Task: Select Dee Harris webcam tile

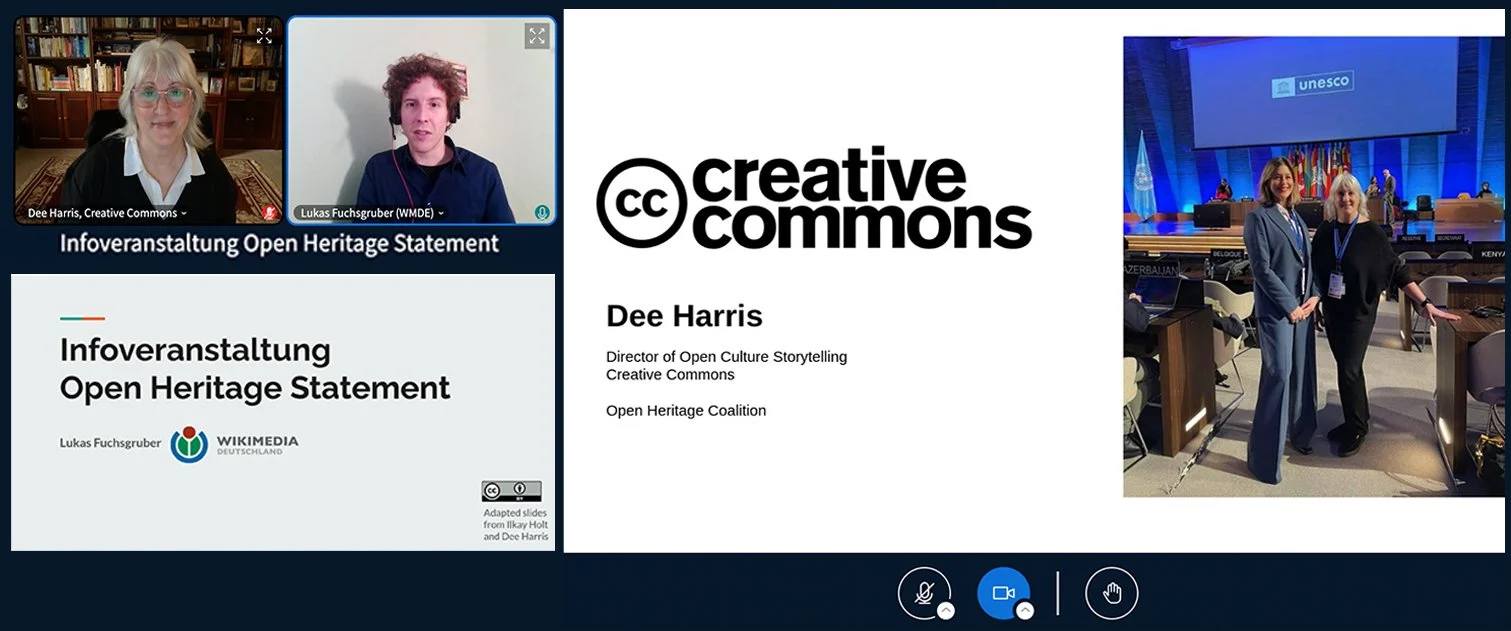Action: pos(148,120)
